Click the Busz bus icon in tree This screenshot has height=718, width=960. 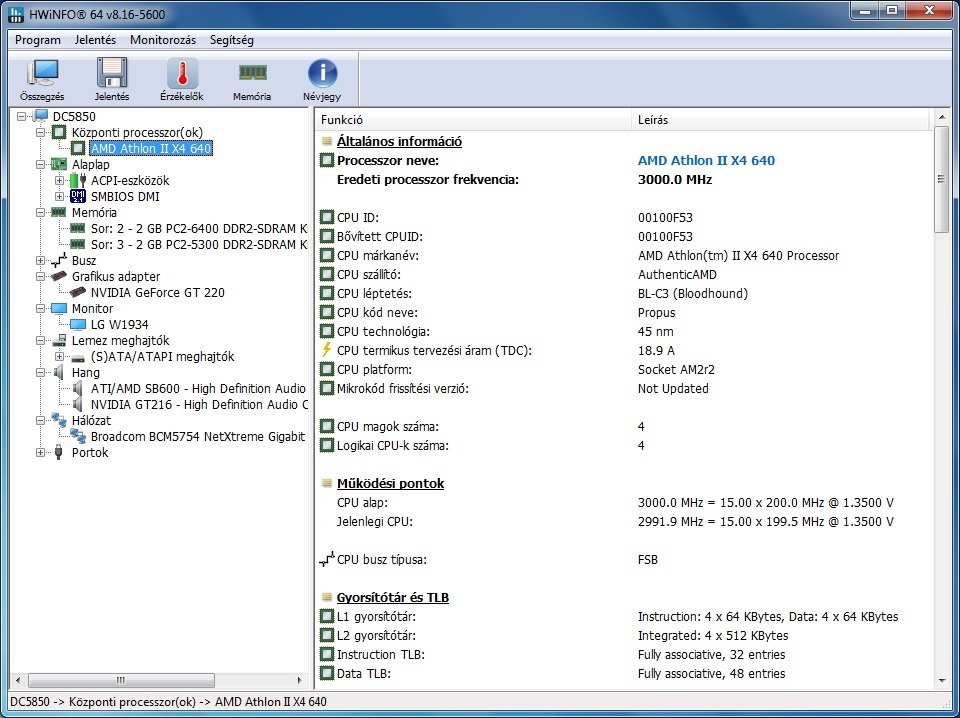point(59,260)
